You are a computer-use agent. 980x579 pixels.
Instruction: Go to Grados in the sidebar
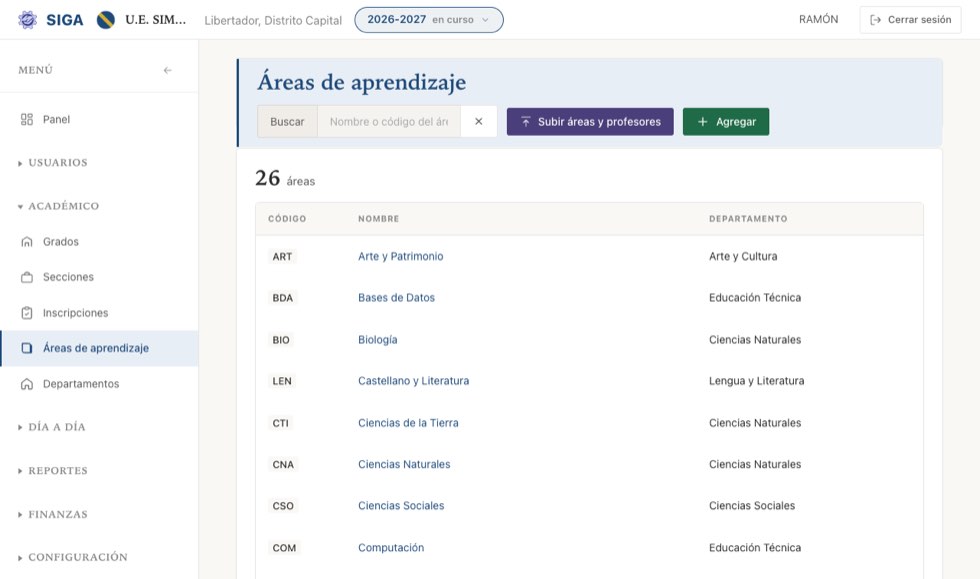(99, 241)
